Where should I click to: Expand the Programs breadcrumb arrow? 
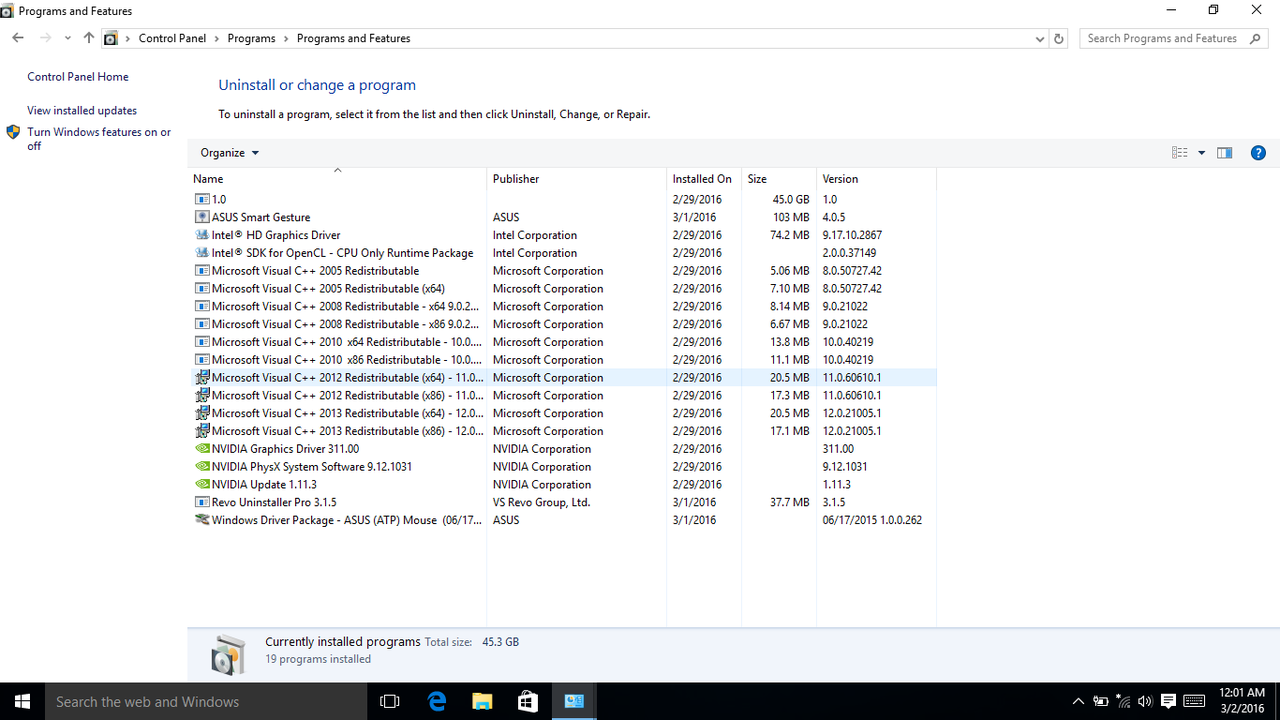(286, 38)
